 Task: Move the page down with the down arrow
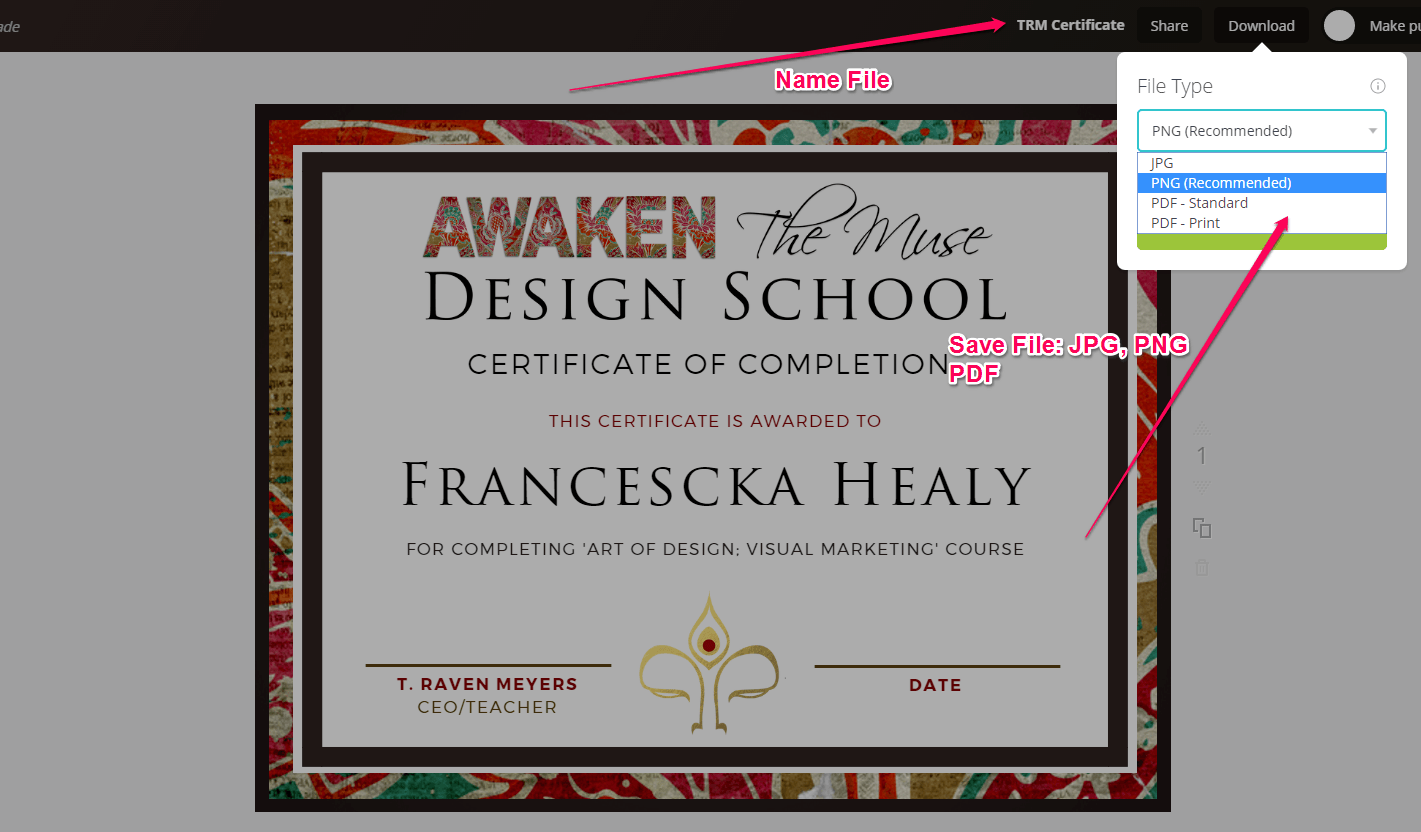1202,485
